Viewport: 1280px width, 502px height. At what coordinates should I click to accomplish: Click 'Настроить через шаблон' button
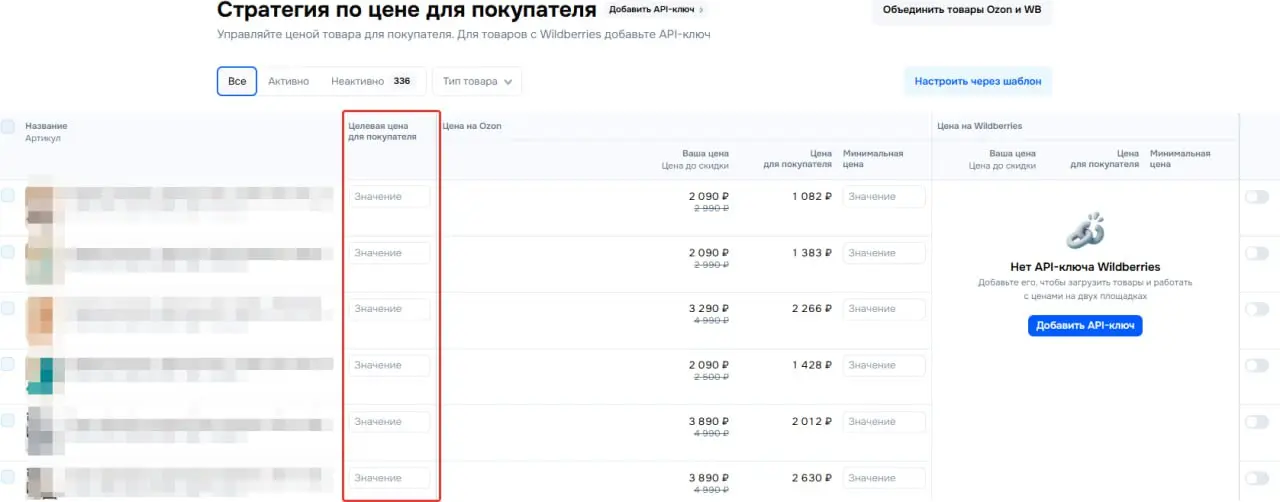point(978,81)
